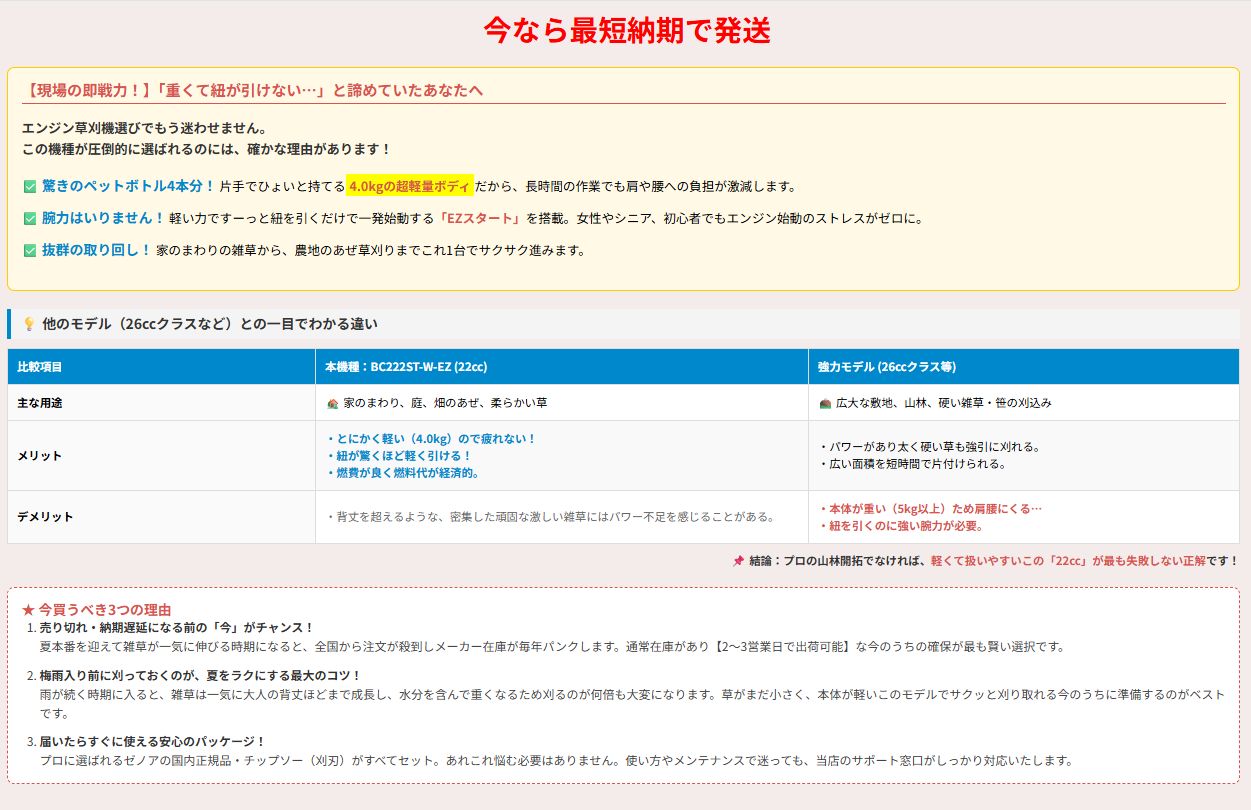Click the bullet パワーがあり太く硬い草も強引に刈れる
Viewport: 1251px width, 810px height.
930,447
